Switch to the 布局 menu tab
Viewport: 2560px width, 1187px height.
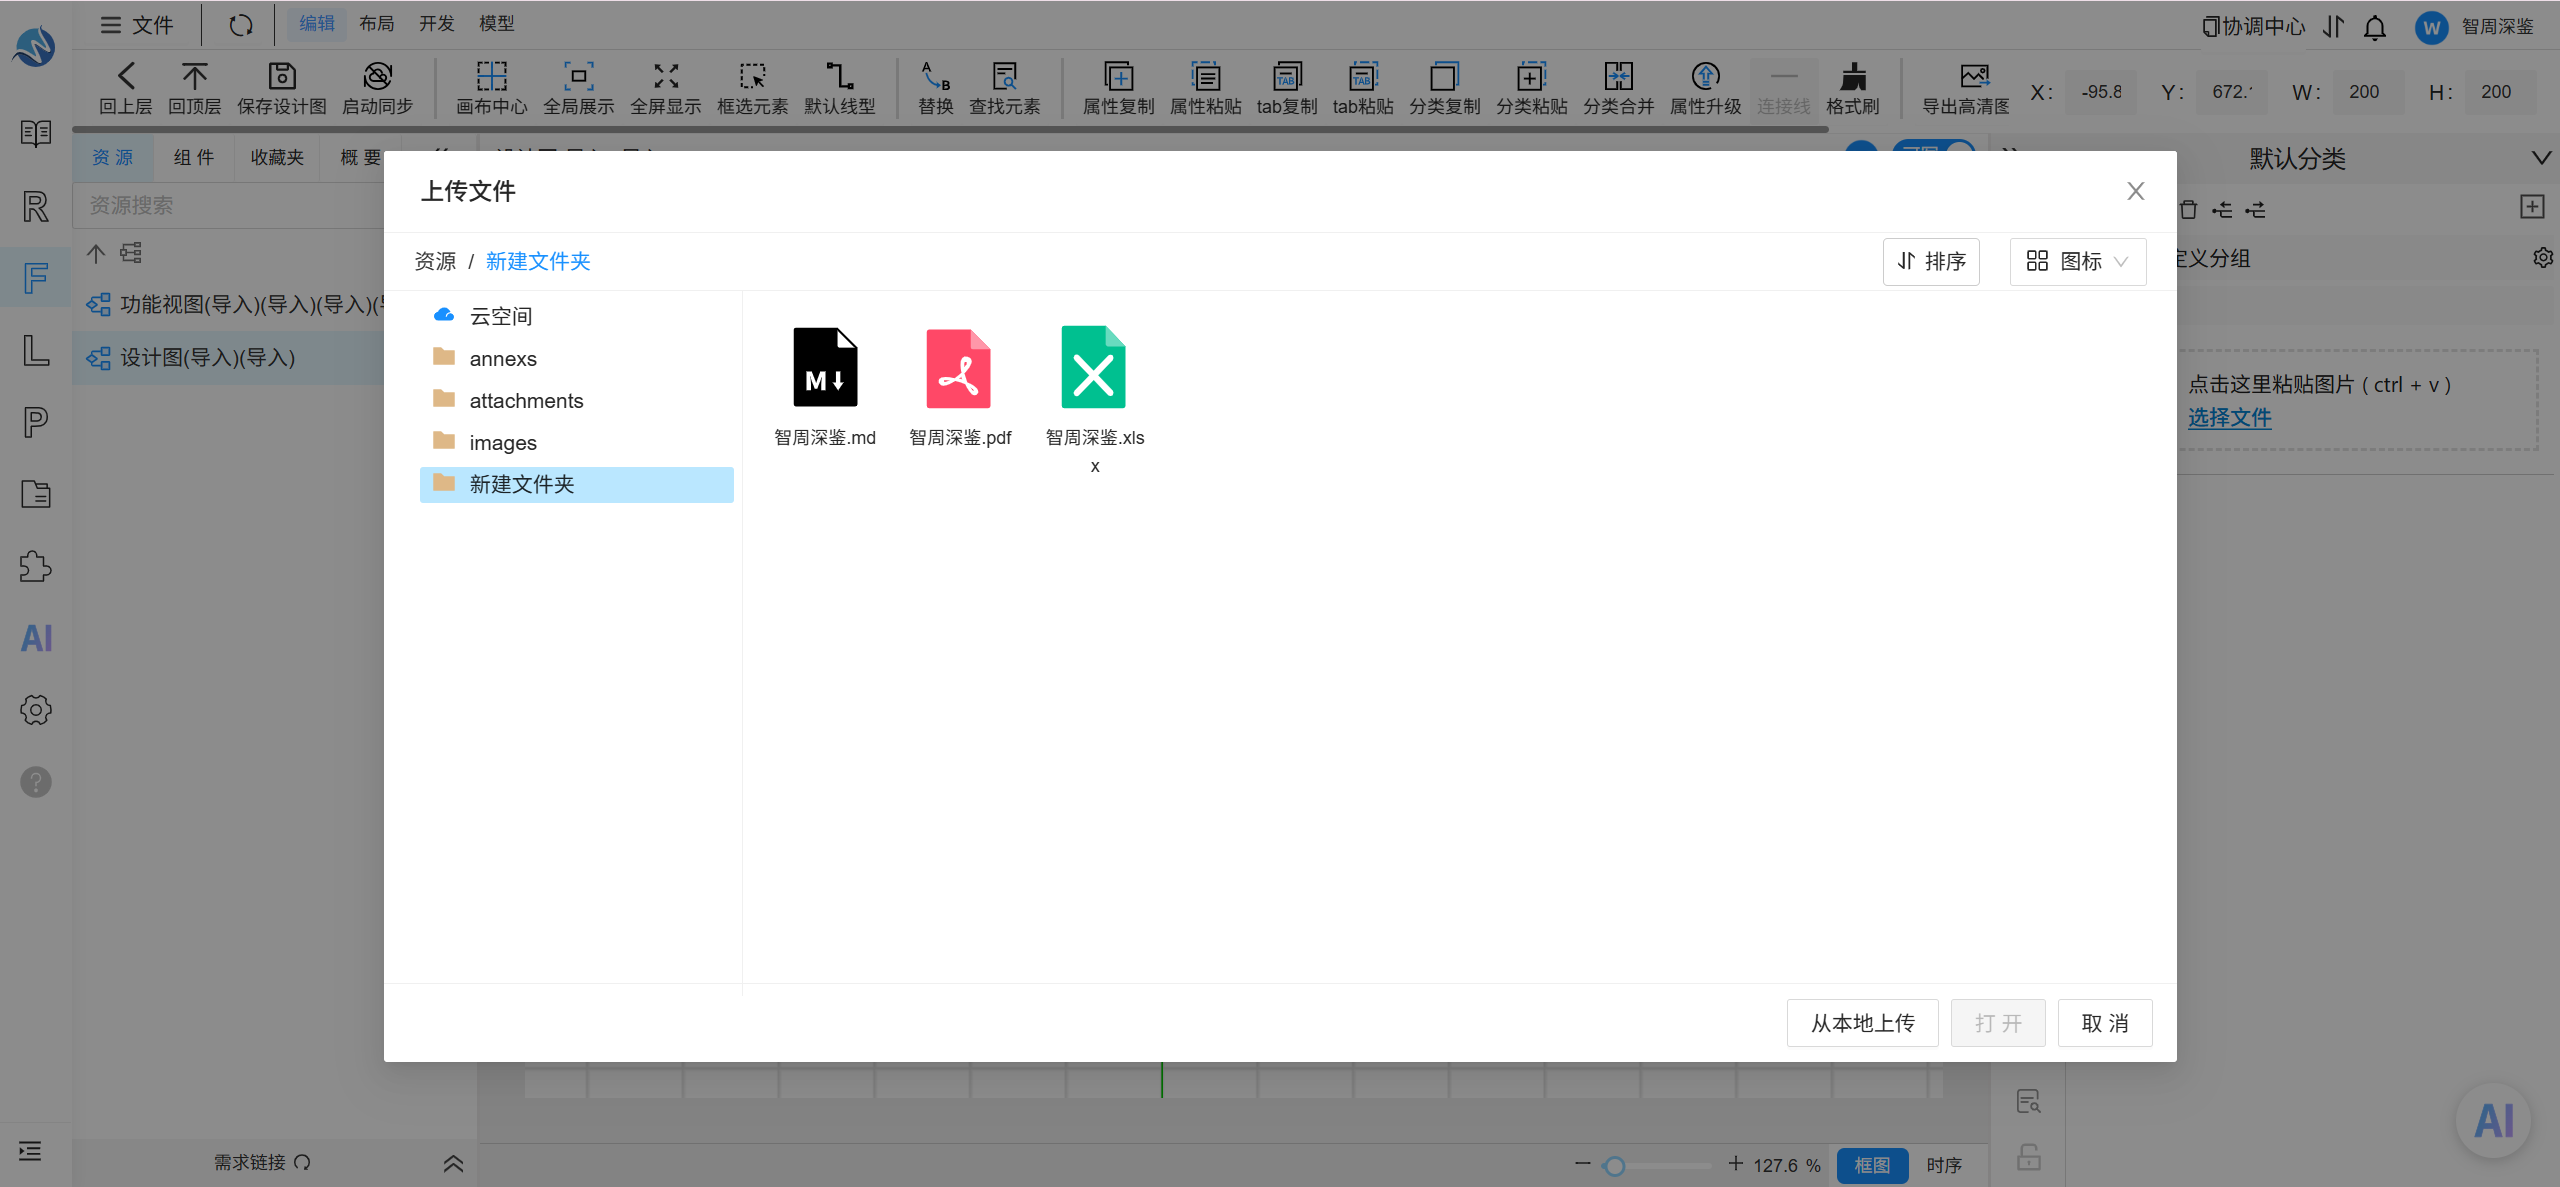(377, 23)
